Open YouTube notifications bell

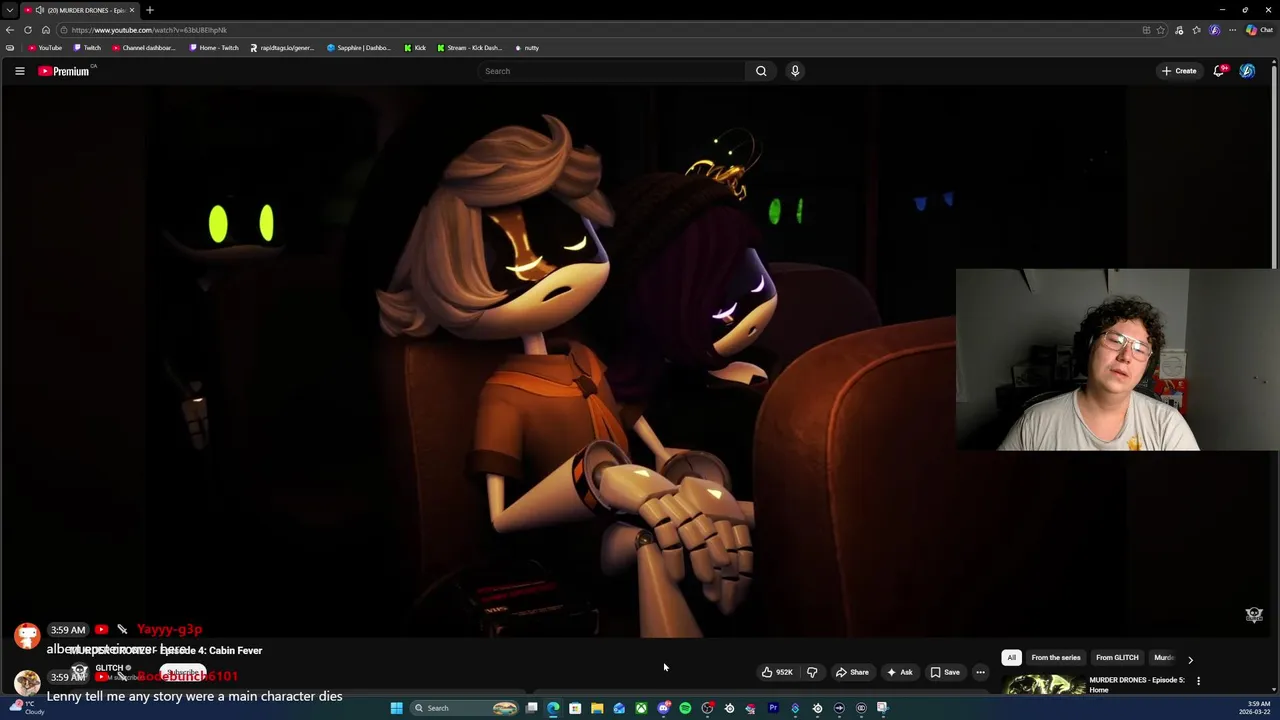click(1219, 71)
